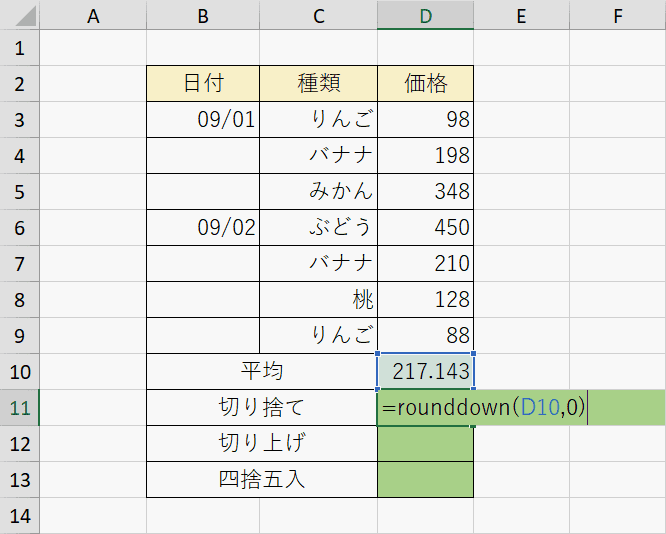Select cell E3 right of 98
The height and width of the screenshot is (534, 666).
click(x=522, y=120)
